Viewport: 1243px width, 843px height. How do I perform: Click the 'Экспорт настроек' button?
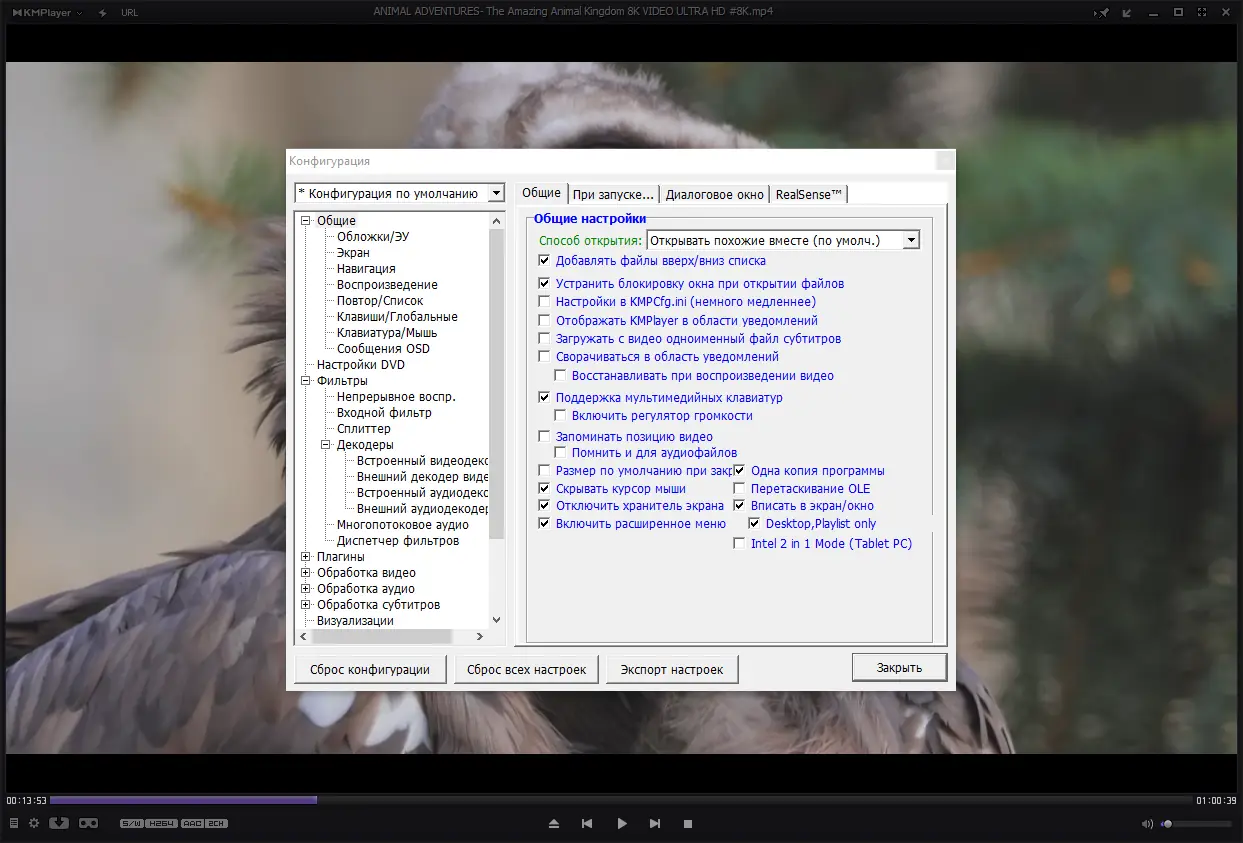click(x=671, y=668)
